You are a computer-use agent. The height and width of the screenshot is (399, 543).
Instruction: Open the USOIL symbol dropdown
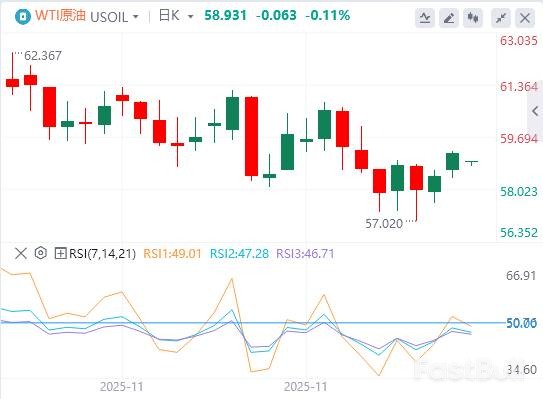tap(114, 17)
